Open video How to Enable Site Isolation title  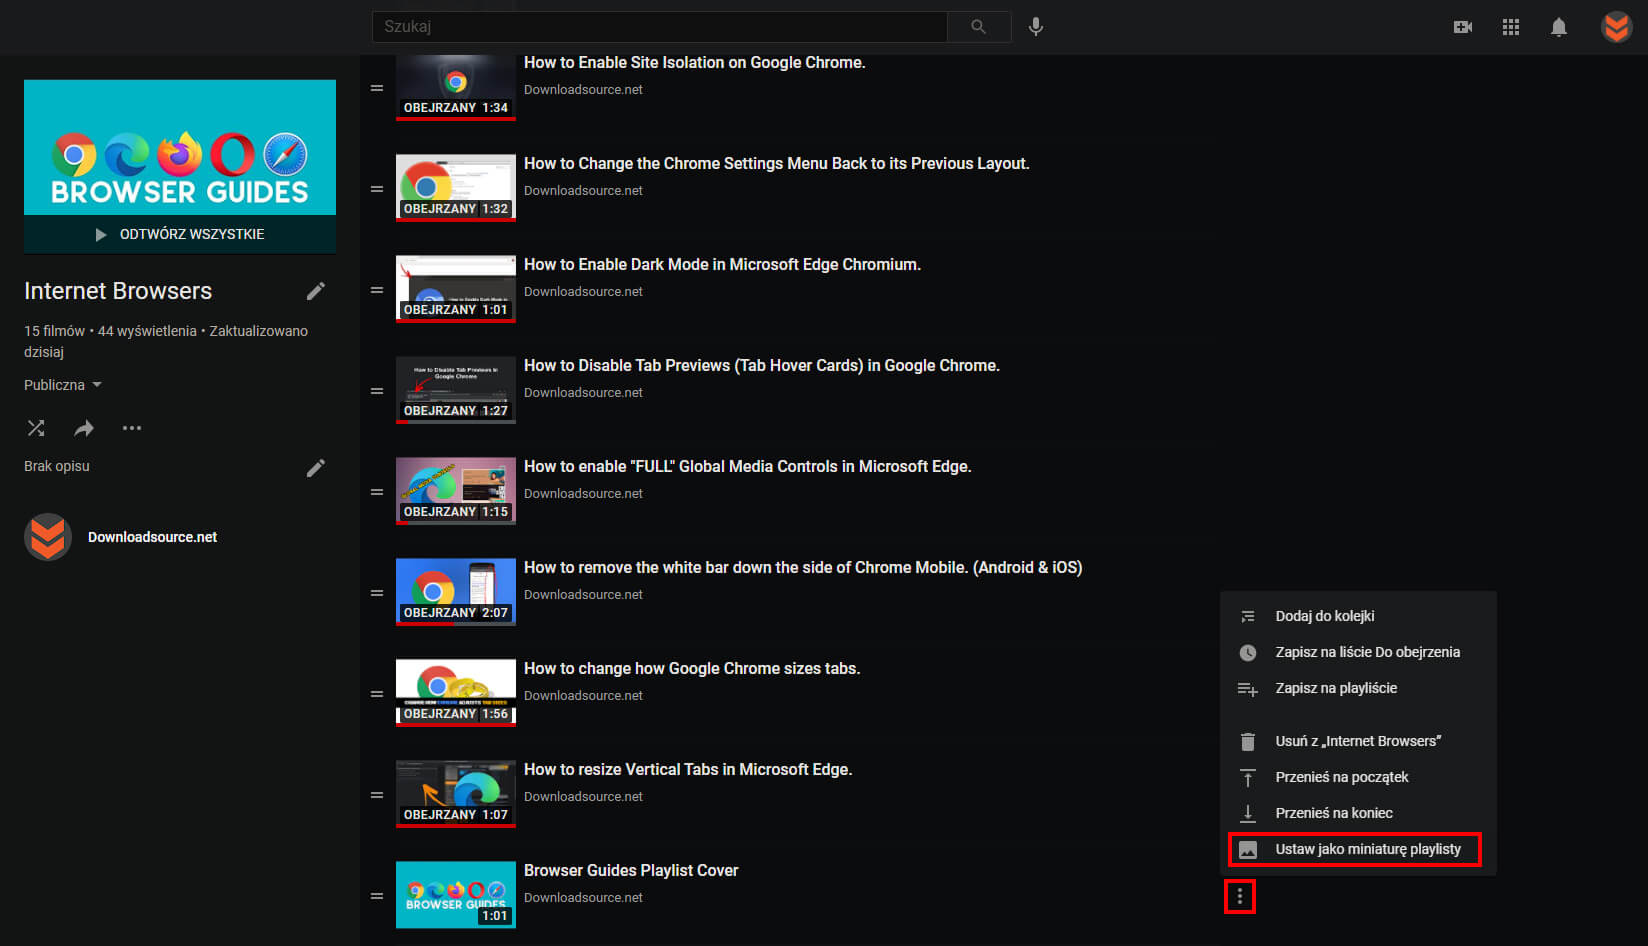[694, 62]
